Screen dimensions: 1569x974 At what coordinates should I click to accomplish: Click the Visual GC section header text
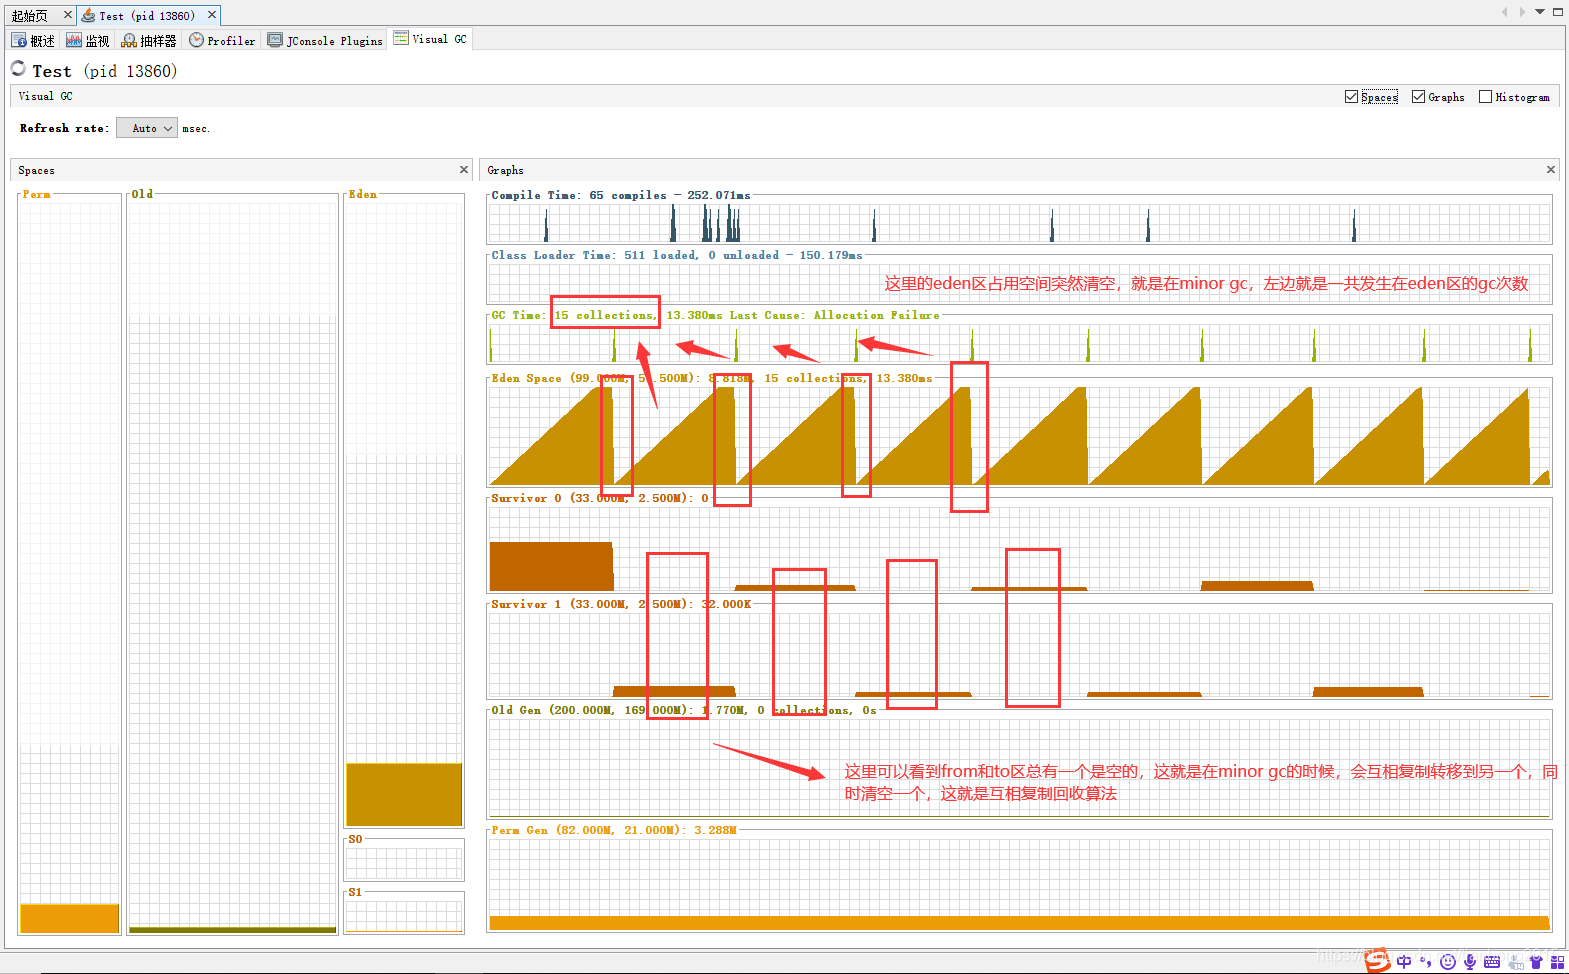[45, 96]
